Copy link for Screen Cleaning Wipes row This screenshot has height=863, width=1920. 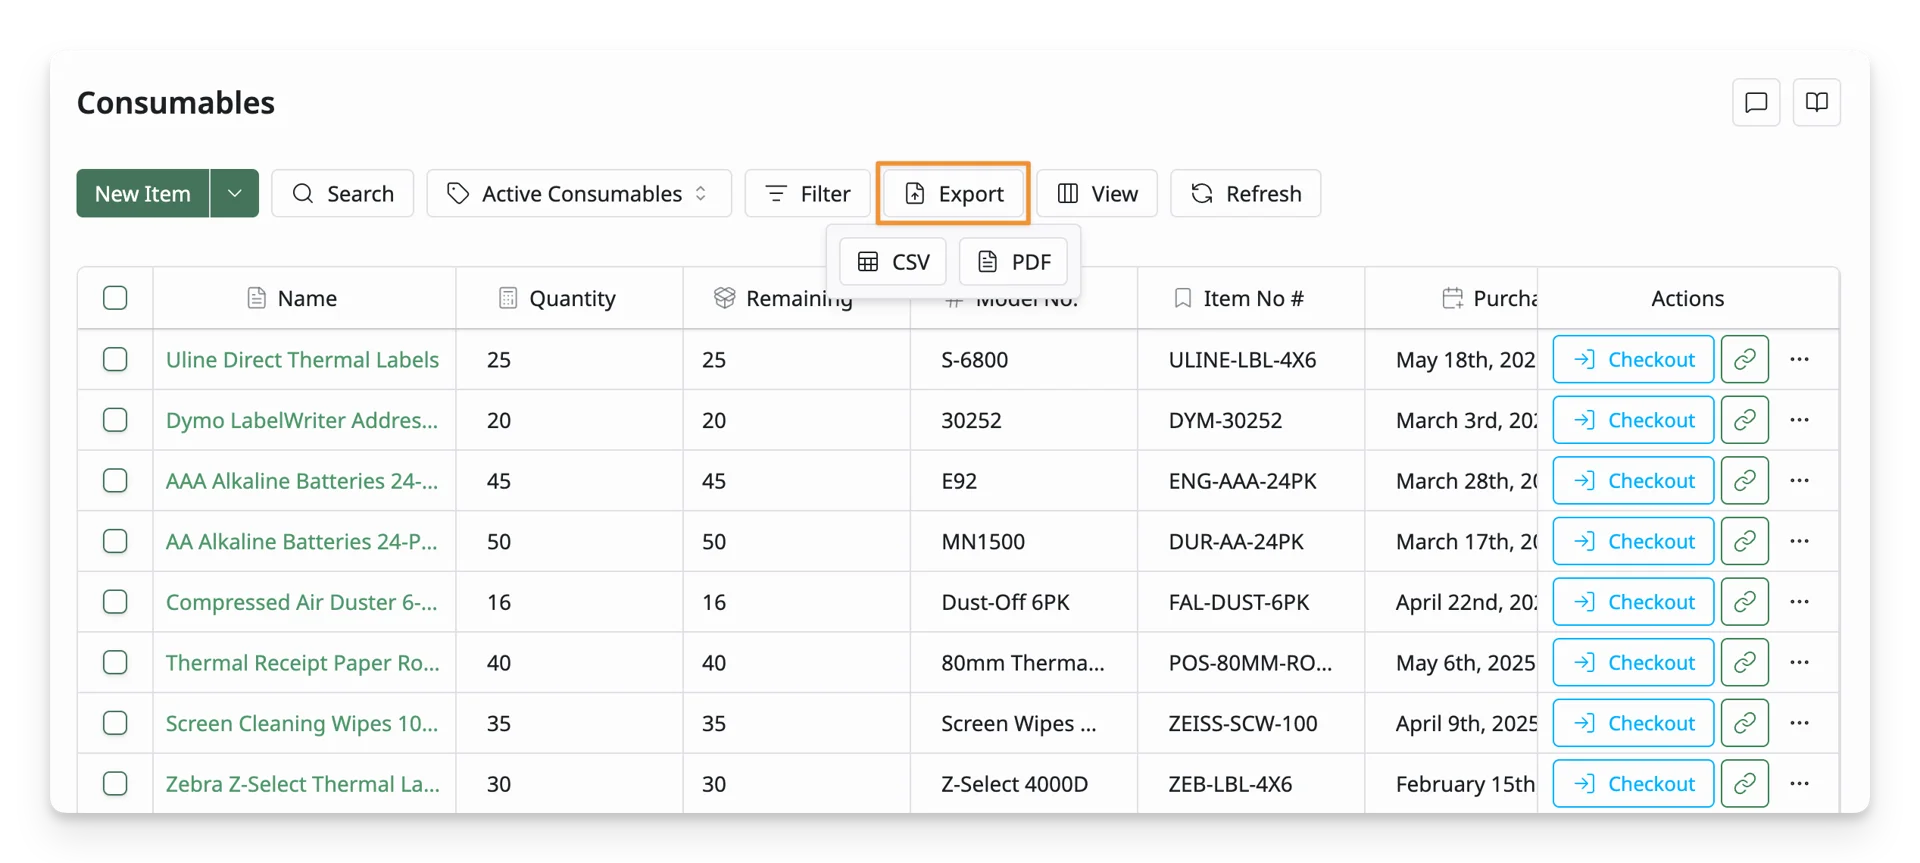pyautogui.click(x=1745, y=723)
